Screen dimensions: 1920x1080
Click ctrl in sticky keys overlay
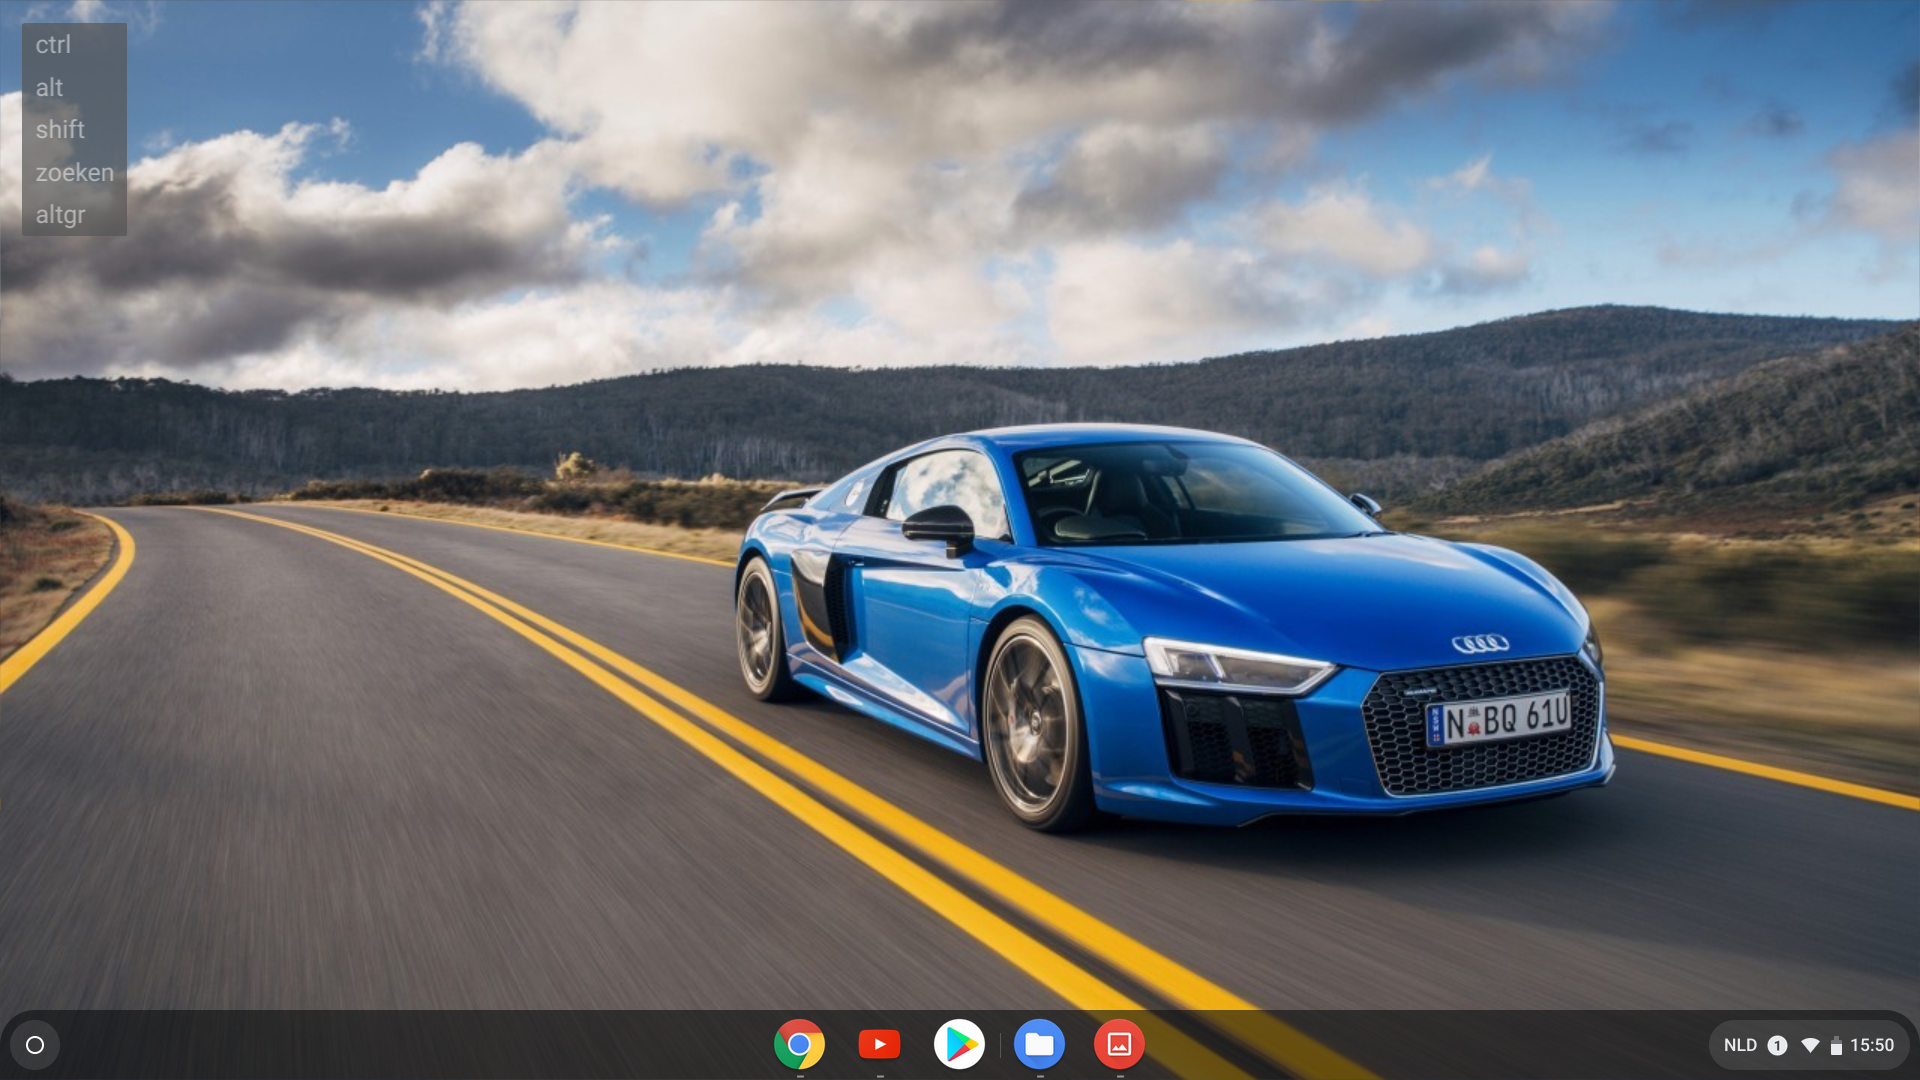point(53,45)
